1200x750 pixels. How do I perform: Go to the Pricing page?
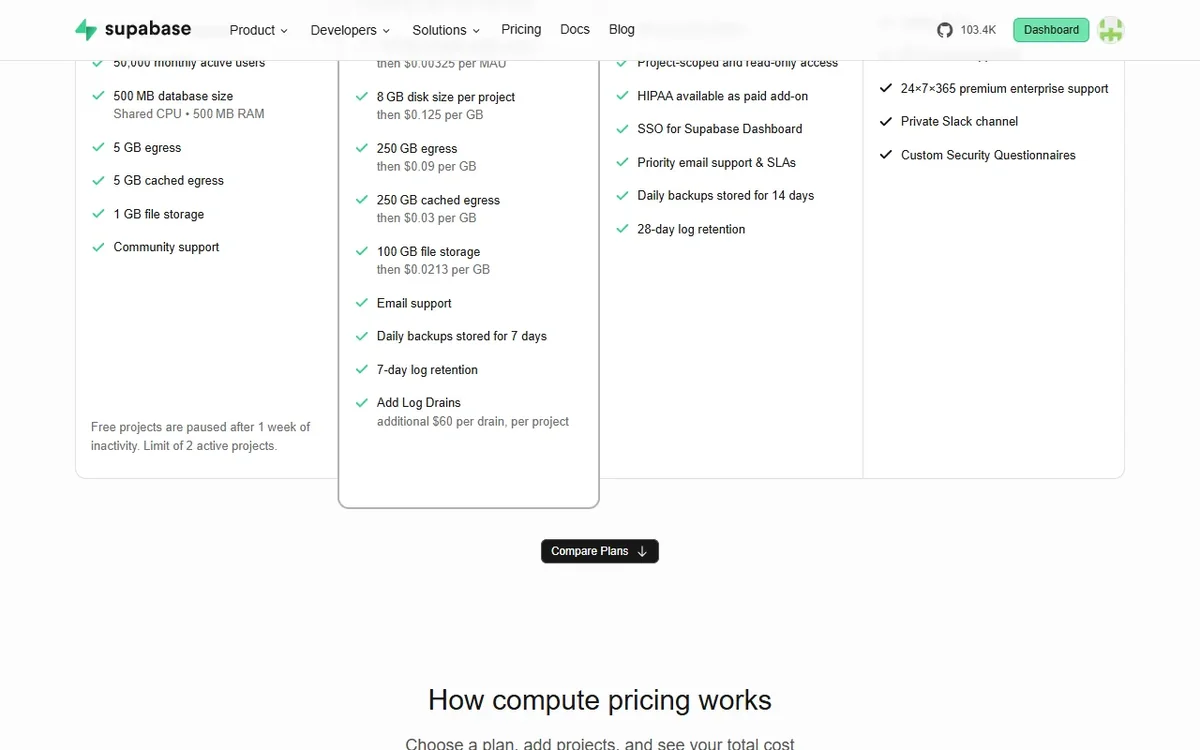tap(521, 29)
